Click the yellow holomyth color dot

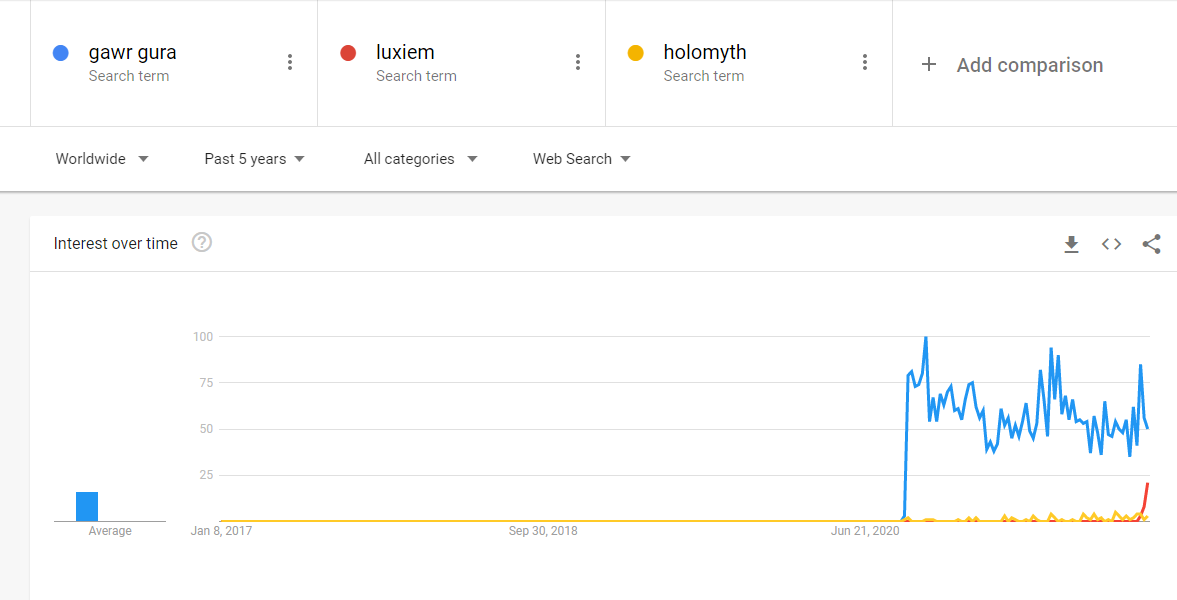(x=635, y=53)
